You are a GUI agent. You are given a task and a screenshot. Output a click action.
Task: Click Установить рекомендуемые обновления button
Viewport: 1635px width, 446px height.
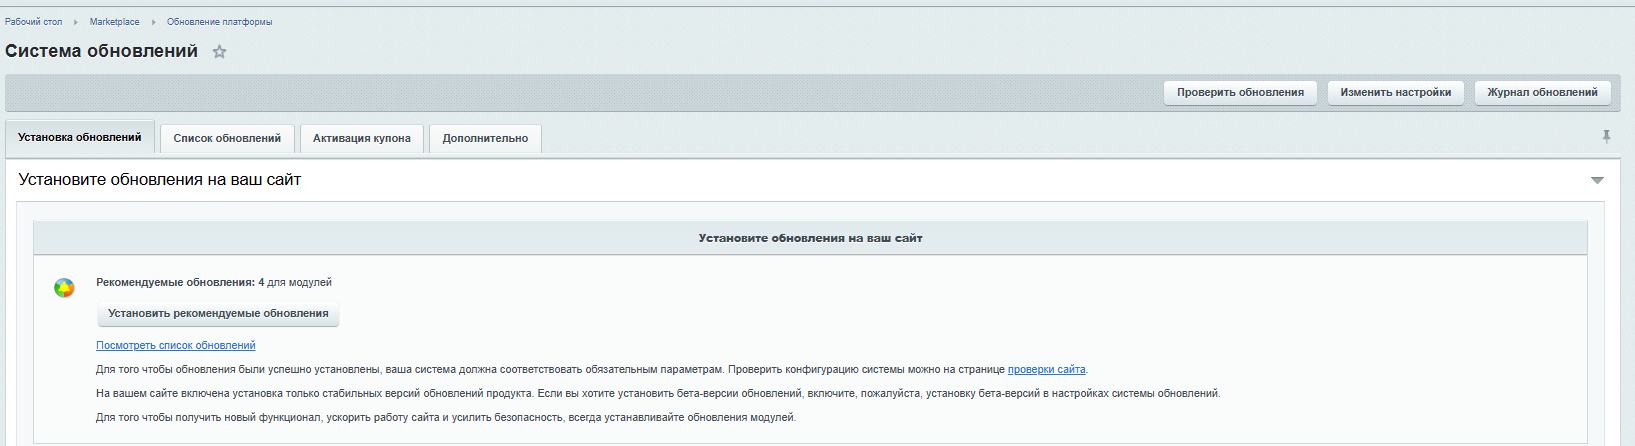pyautogui.click(x=218, y=314)
